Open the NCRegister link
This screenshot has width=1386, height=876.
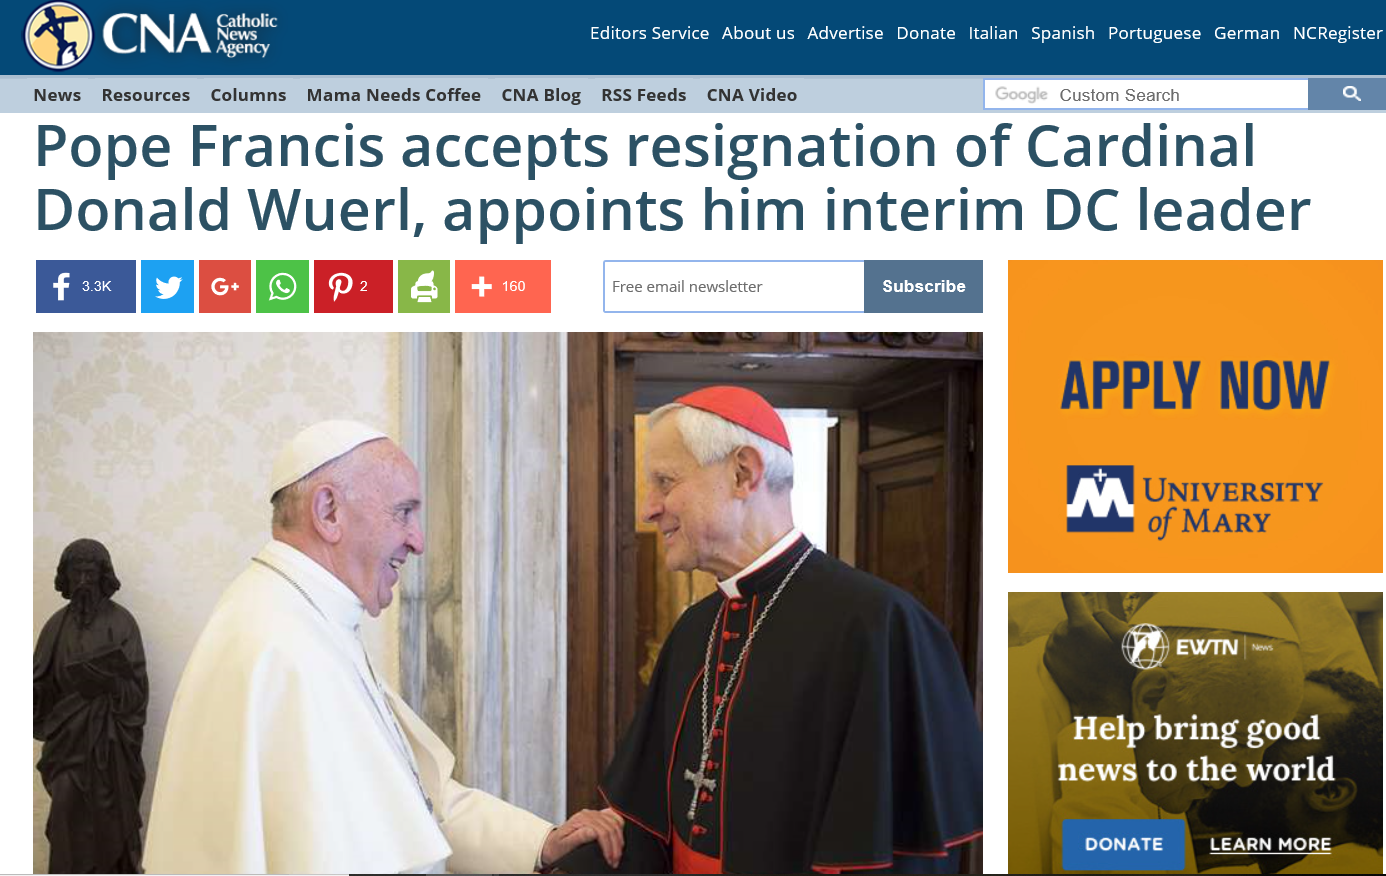tap(1337, 33)
